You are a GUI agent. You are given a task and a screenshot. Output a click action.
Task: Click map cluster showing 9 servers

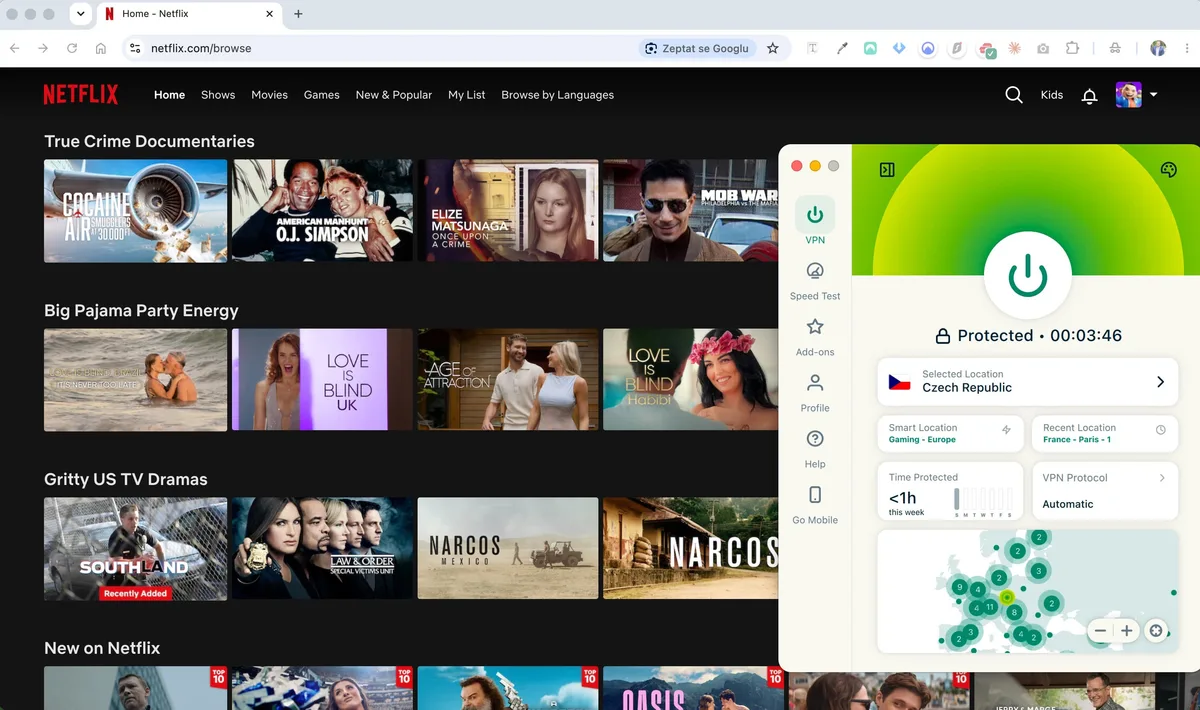coord(959,587)
